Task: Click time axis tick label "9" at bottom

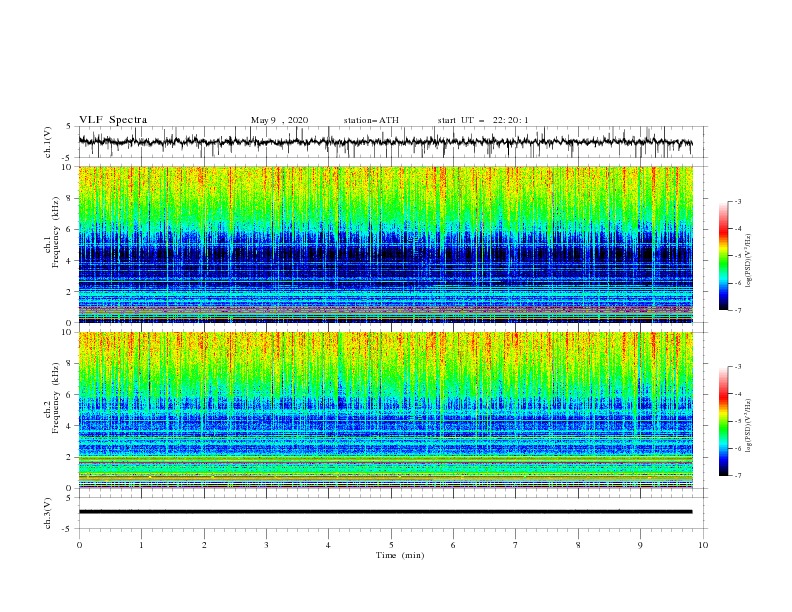Action: point(640,545)
